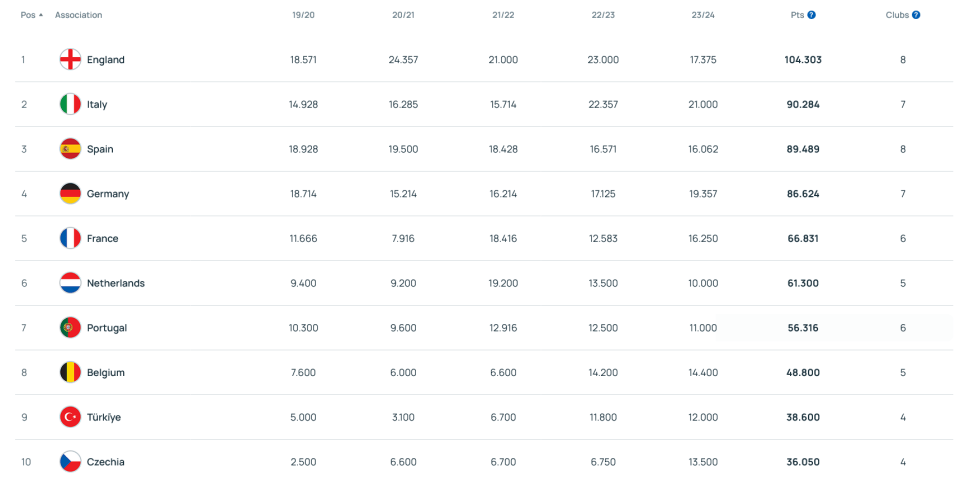Select the 19/20 season column header
This screenshot has width=960, height=481.
point(304,15)
